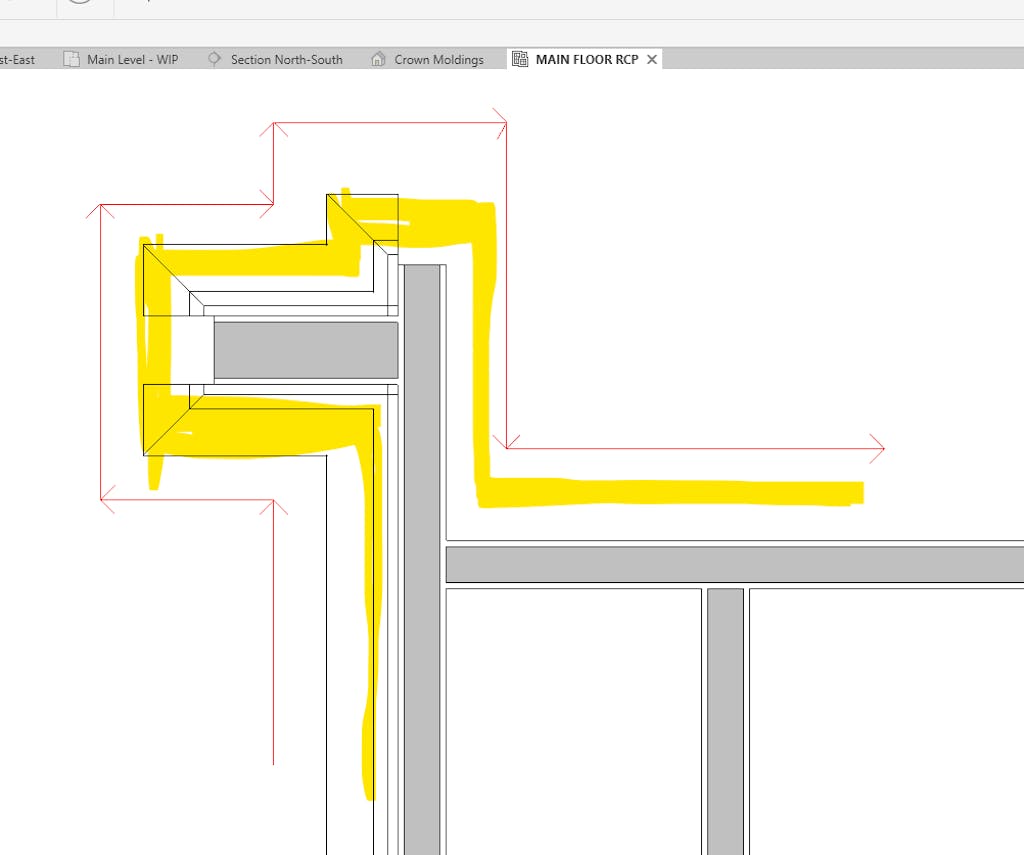Click inside the large bottom center room

click(572, 720)
